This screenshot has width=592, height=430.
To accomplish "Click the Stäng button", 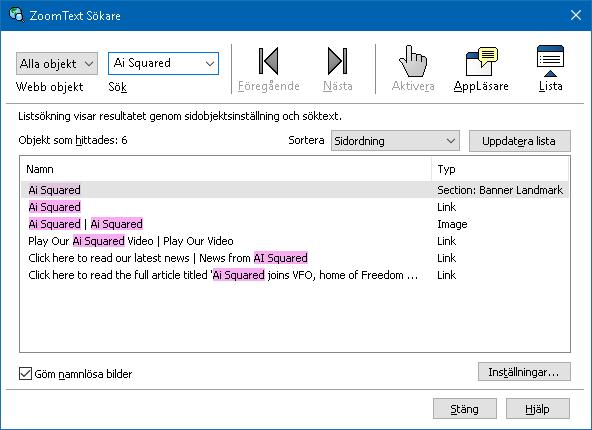I will (x=465, y=409).
